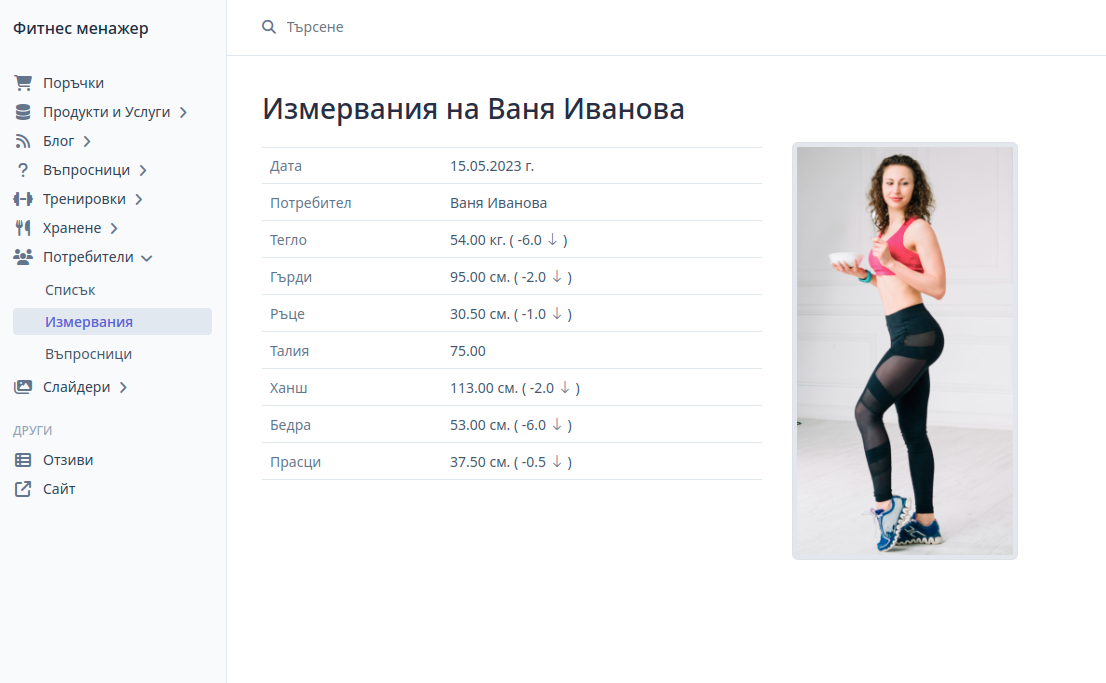Image resolution: width=1106 pixels, height=683 pixels.
Task: Expand the Слайдери chevron
Action: (x=123, y=387)
